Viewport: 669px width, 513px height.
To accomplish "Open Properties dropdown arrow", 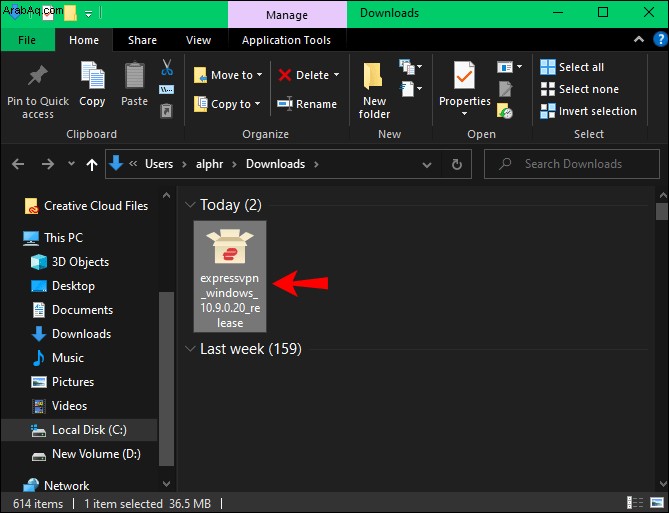I will click(x=465, y=114).
